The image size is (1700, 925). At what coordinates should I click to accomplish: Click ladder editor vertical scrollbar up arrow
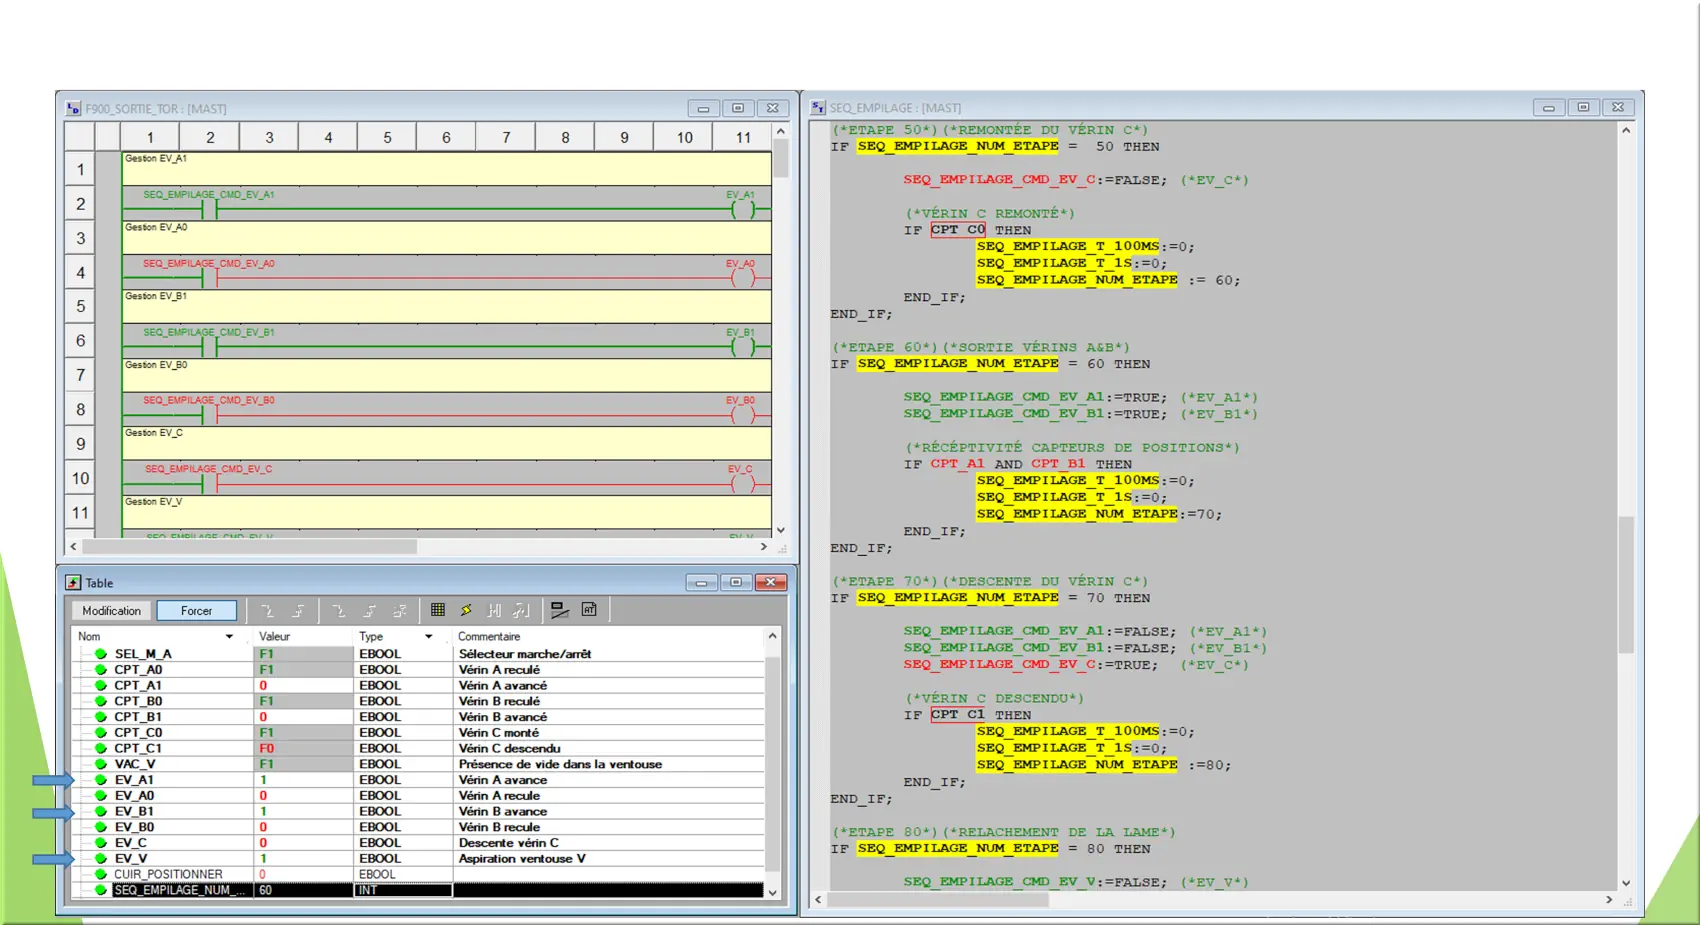click(781, 131)
